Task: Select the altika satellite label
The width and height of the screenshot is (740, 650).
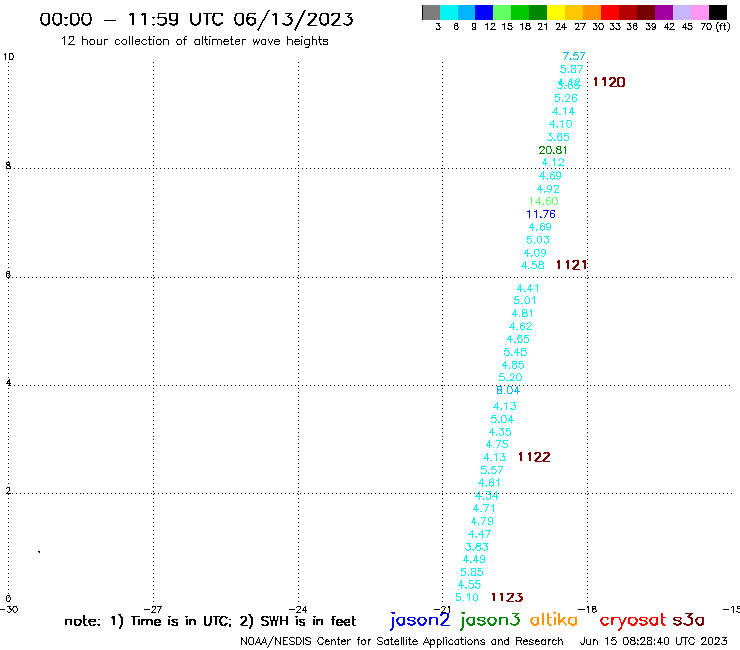Action: click(x=553, y=620)
